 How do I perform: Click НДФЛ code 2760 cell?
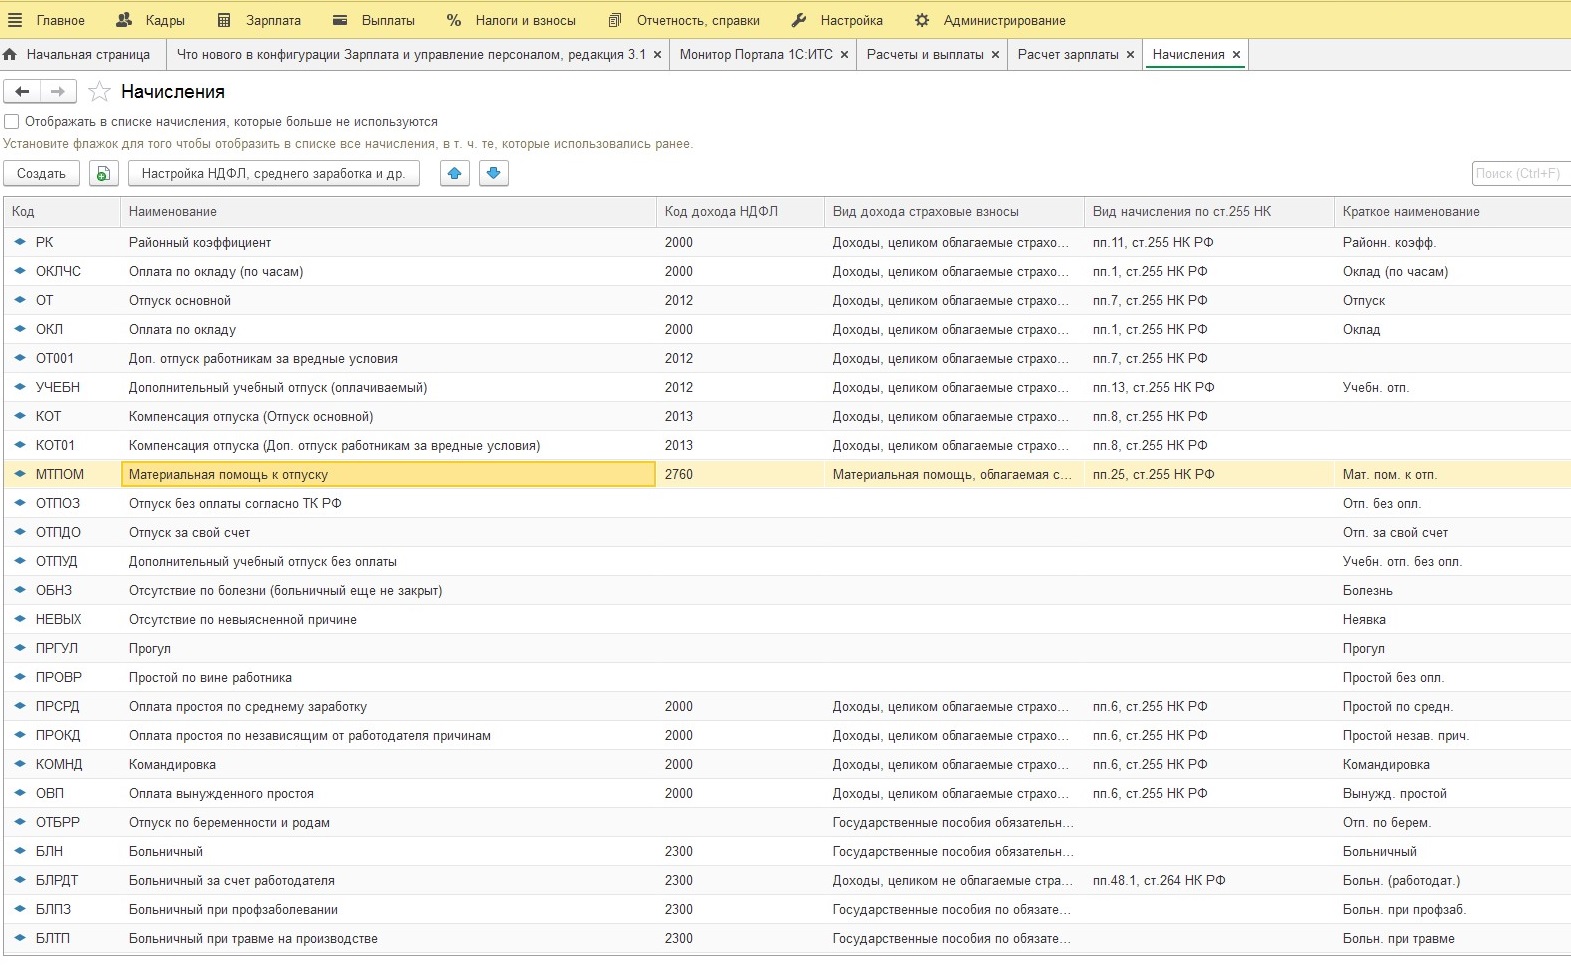740,474
